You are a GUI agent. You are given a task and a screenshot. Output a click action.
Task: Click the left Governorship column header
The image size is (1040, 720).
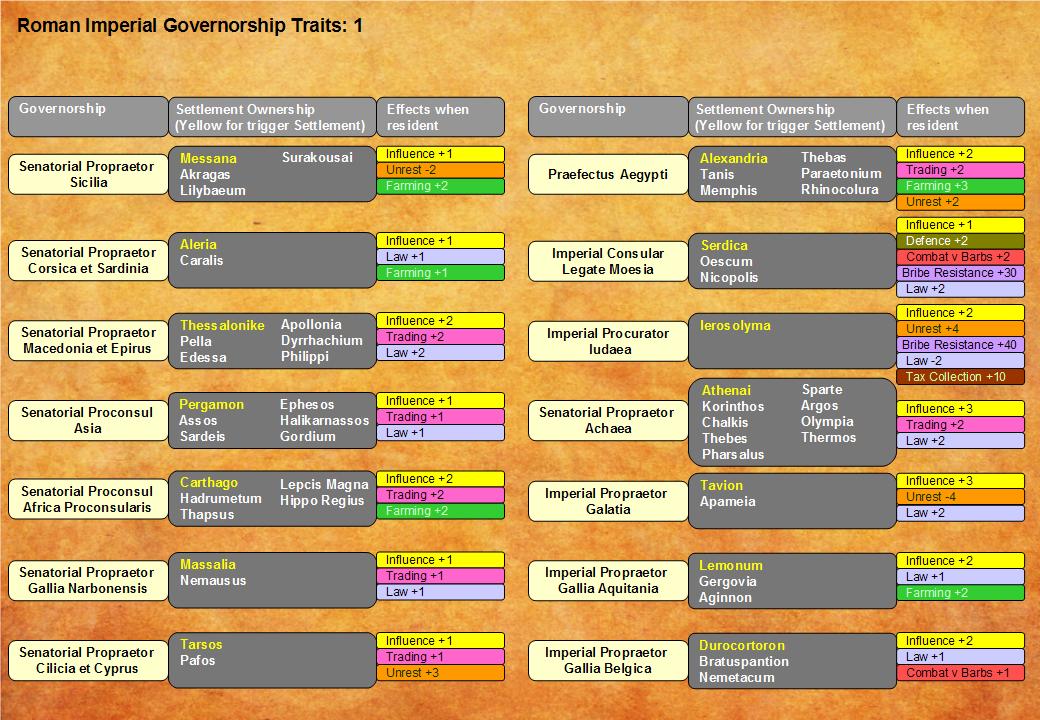click(88, 117)
